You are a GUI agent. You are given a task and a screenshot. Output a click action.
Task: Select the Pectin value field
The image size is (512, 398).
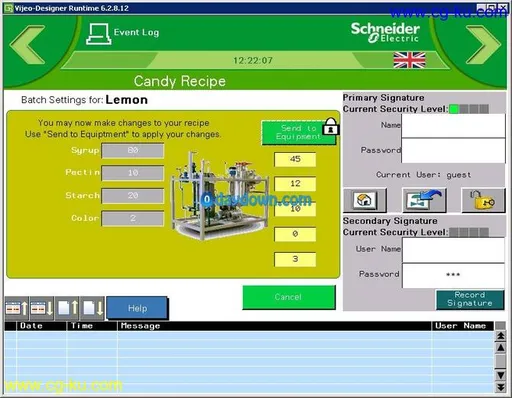coord(133,173)
